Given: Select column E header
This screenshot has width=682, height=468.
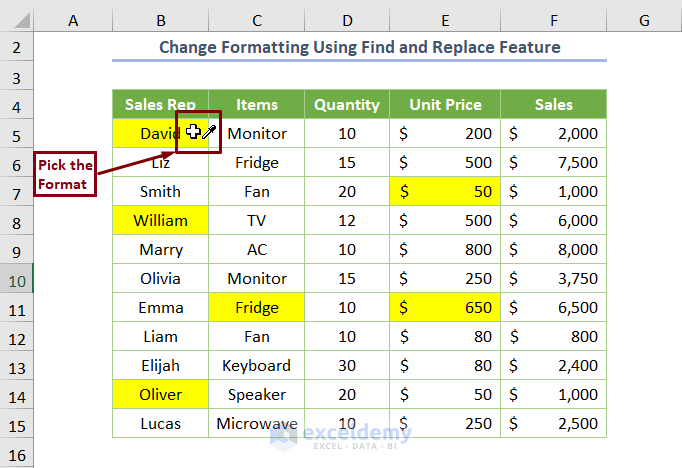Looking at the screenshot, I should (445, 20).
